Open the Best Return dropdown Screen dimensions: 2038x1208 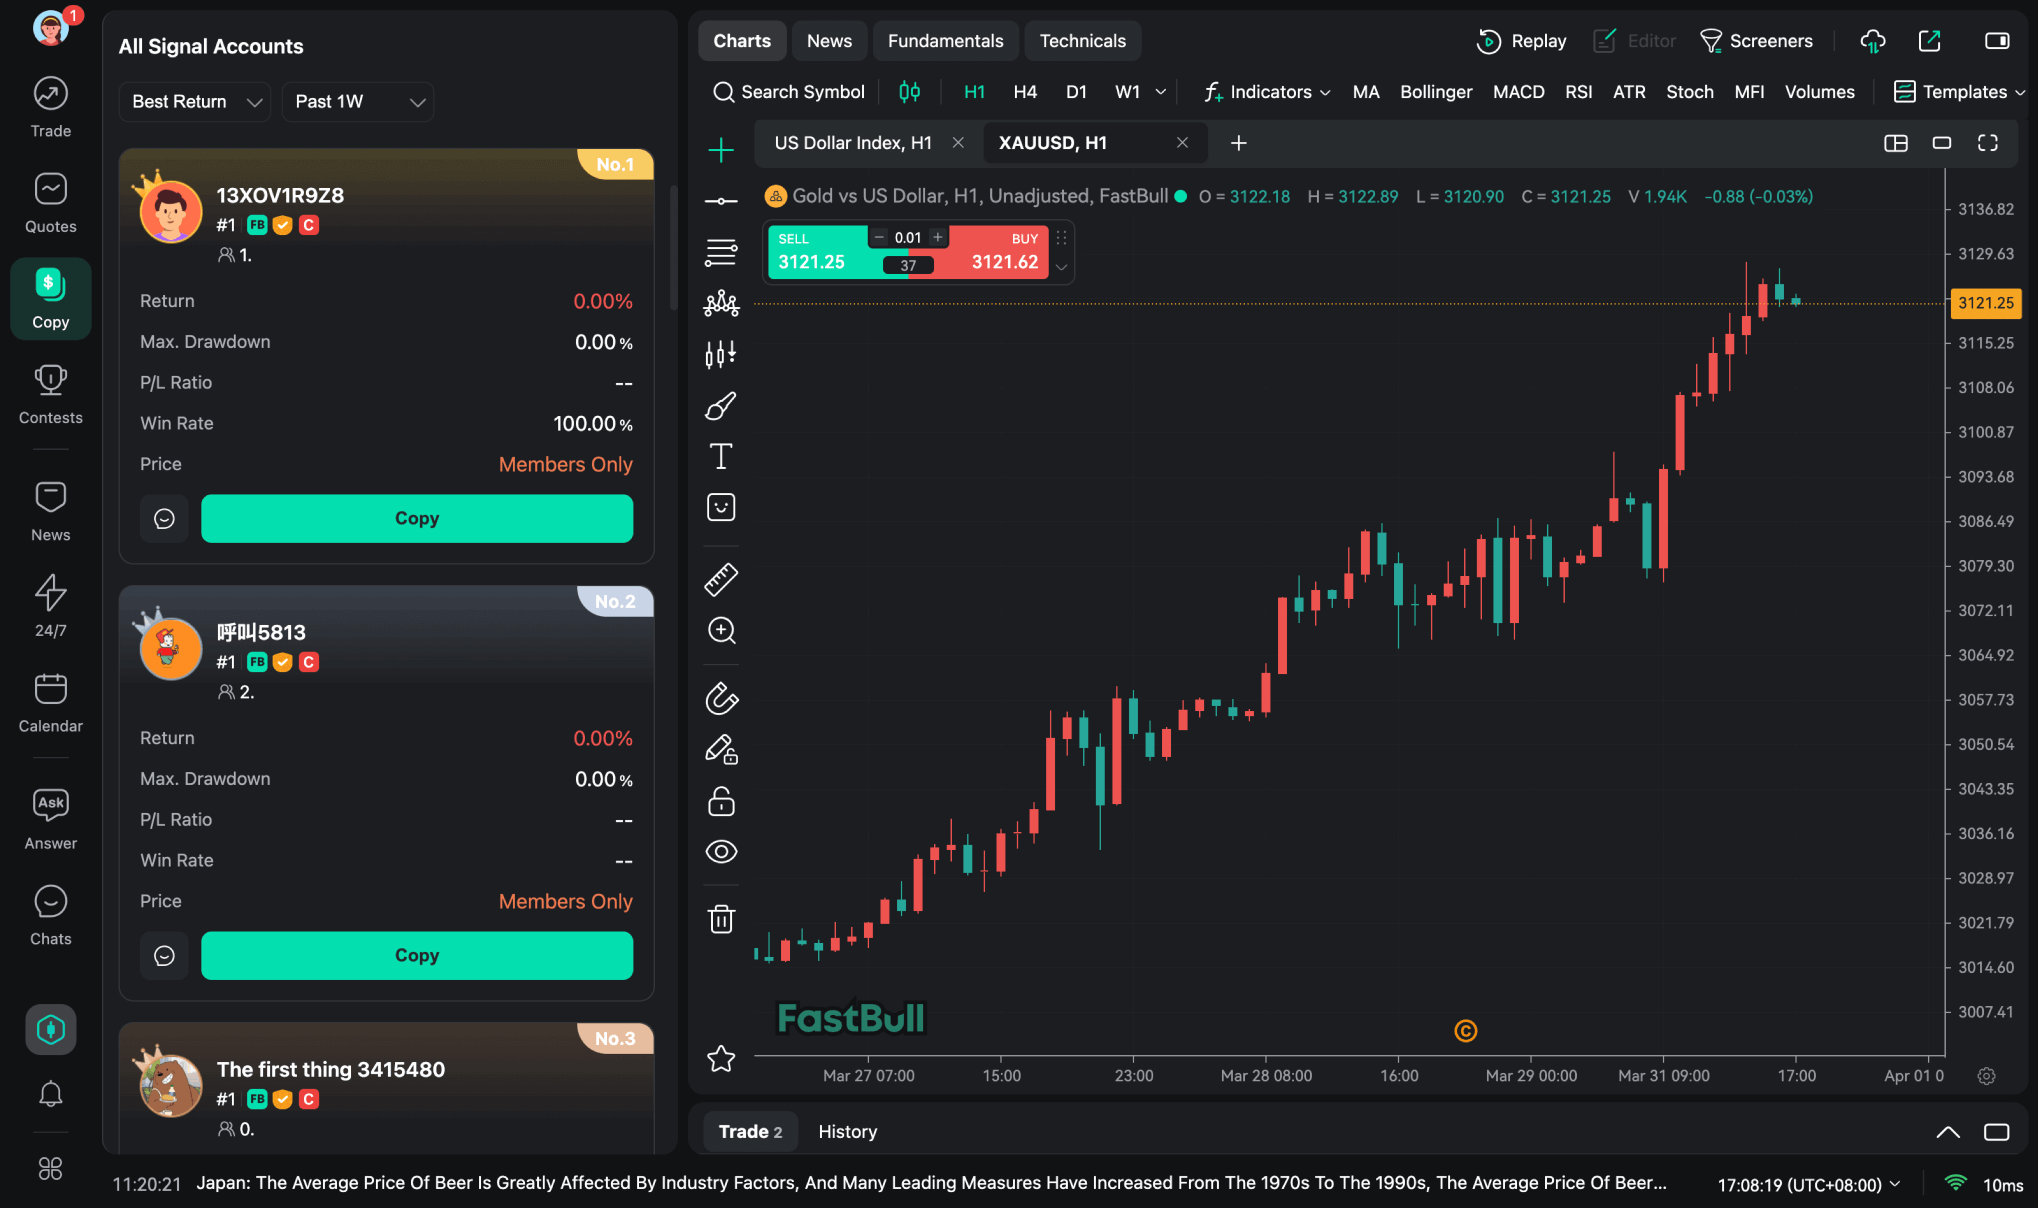pyautogui.click(x=195, y=102)
